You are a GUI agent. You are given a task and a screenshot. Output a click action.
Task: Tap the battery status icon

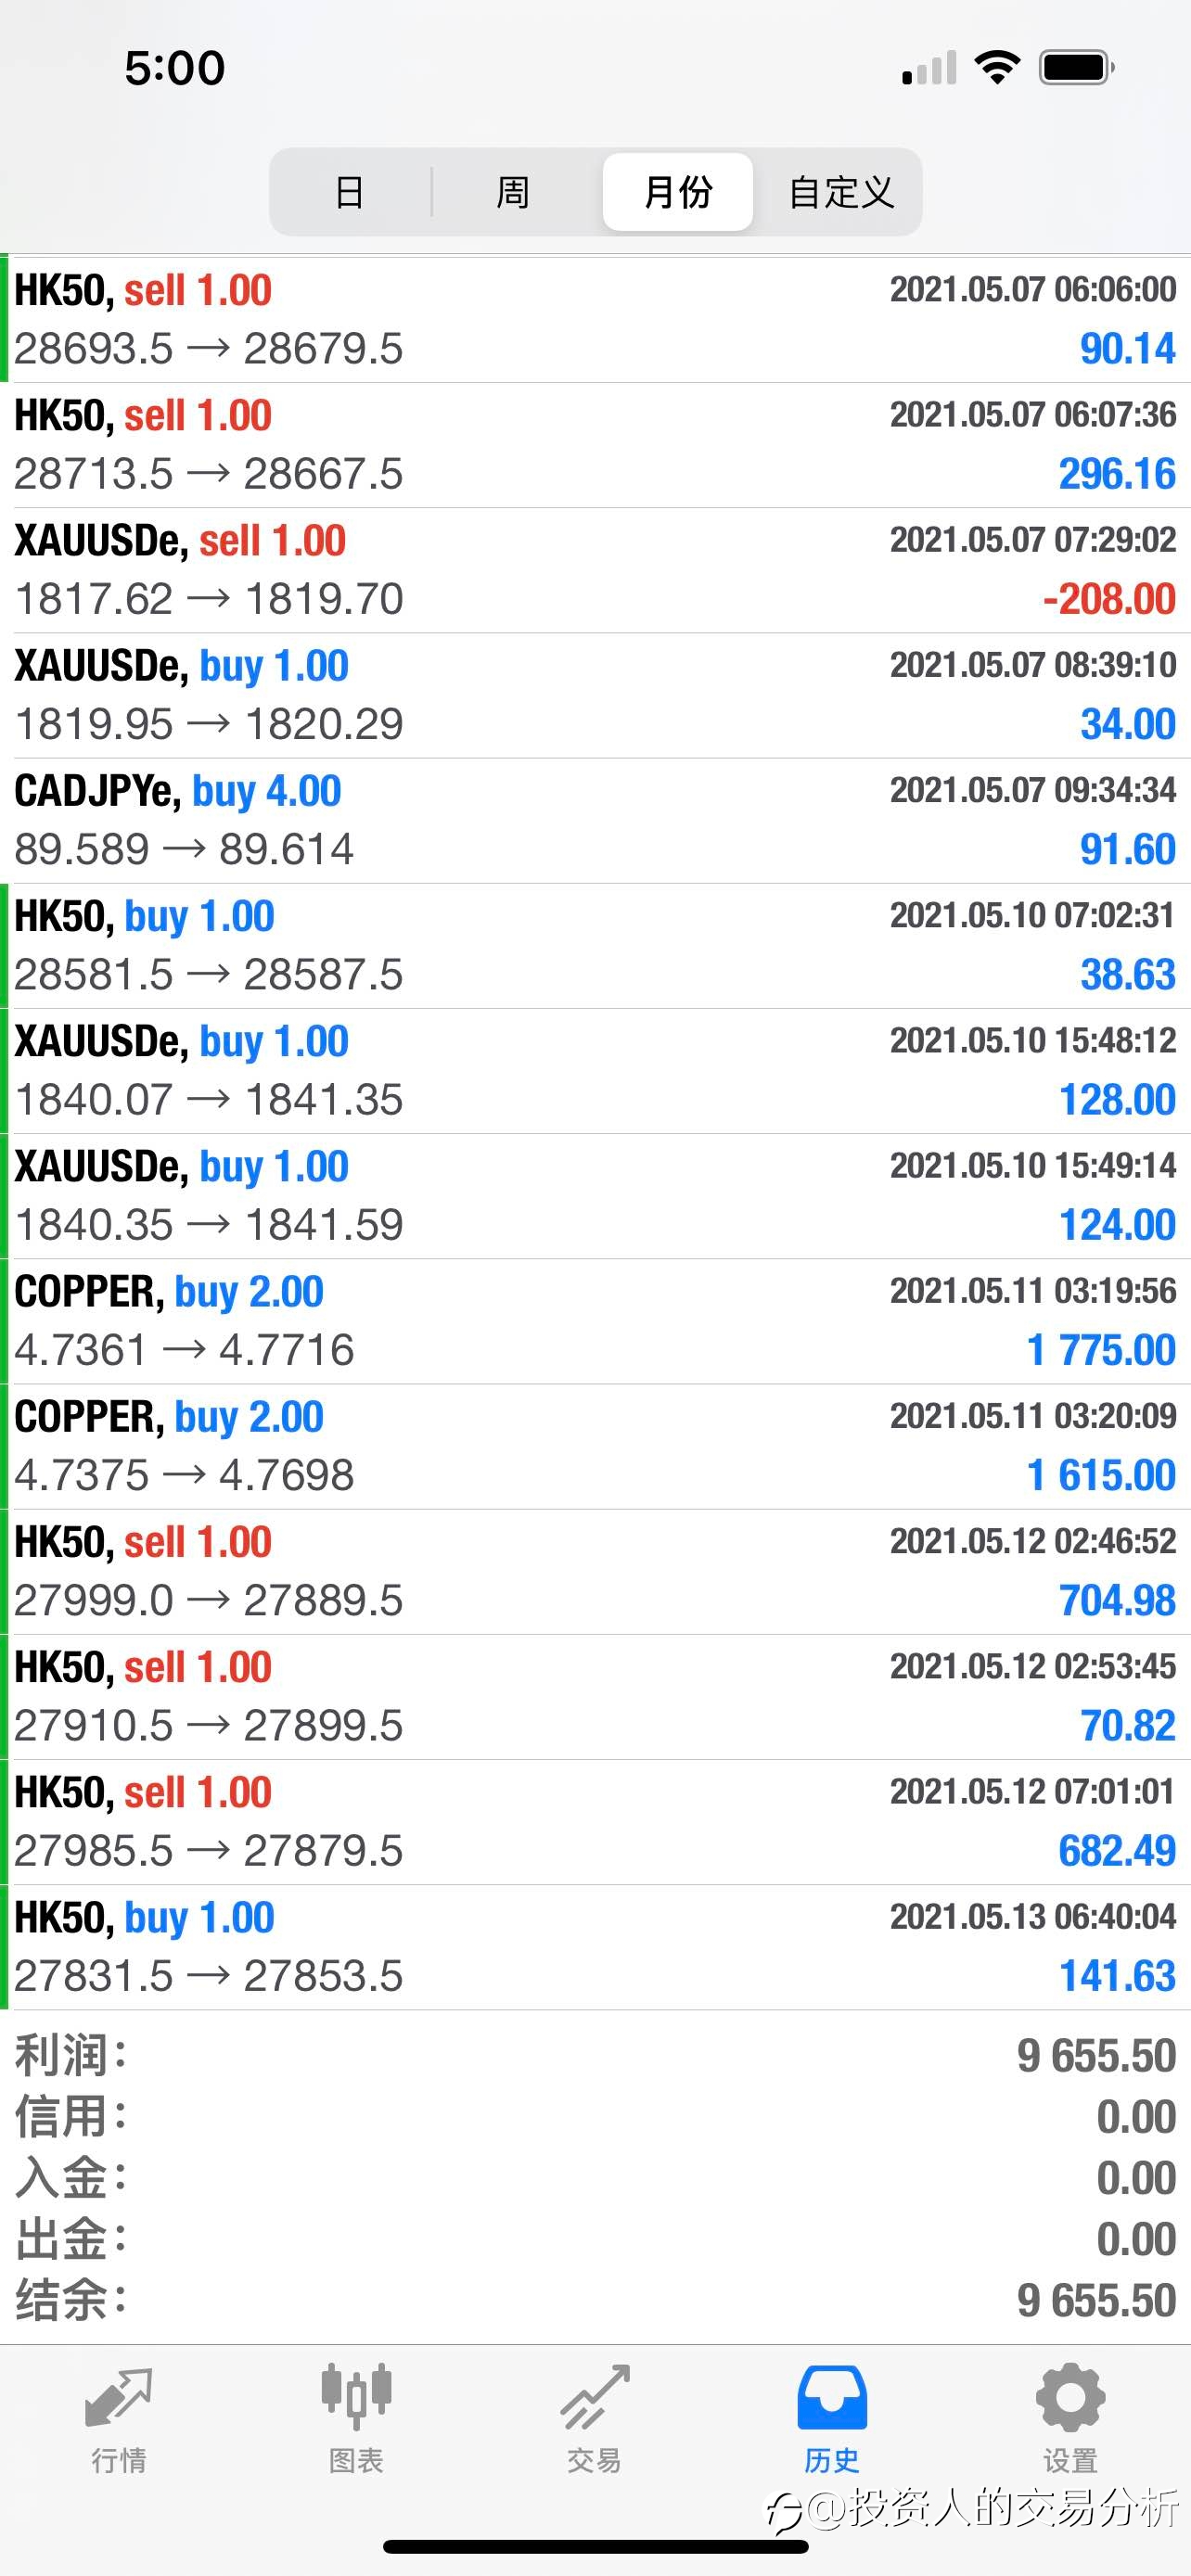coord(1077,68)
